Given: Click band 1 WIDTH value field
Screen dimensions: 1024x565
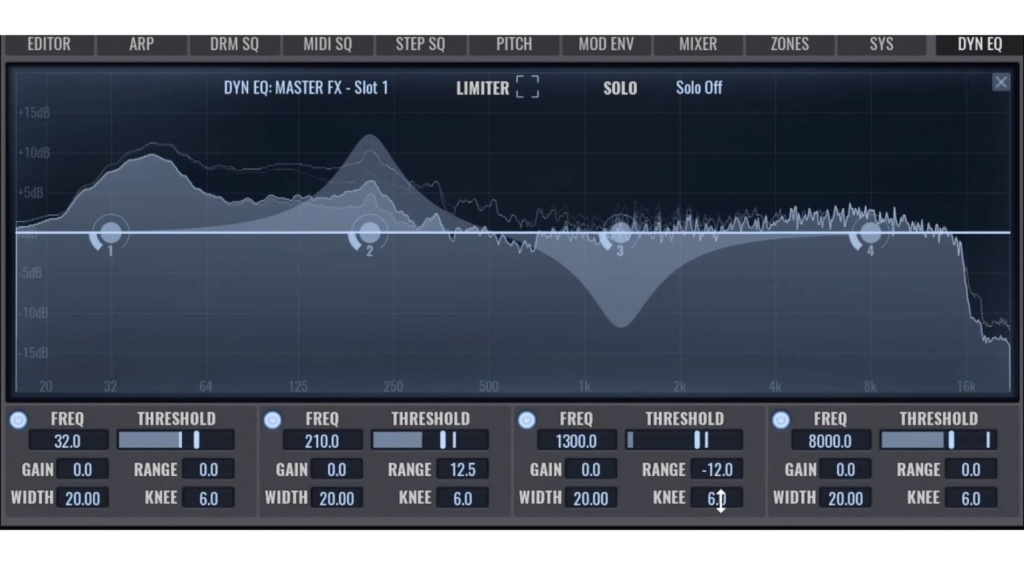Looking at the screenshot, I should tap(82, 498).
